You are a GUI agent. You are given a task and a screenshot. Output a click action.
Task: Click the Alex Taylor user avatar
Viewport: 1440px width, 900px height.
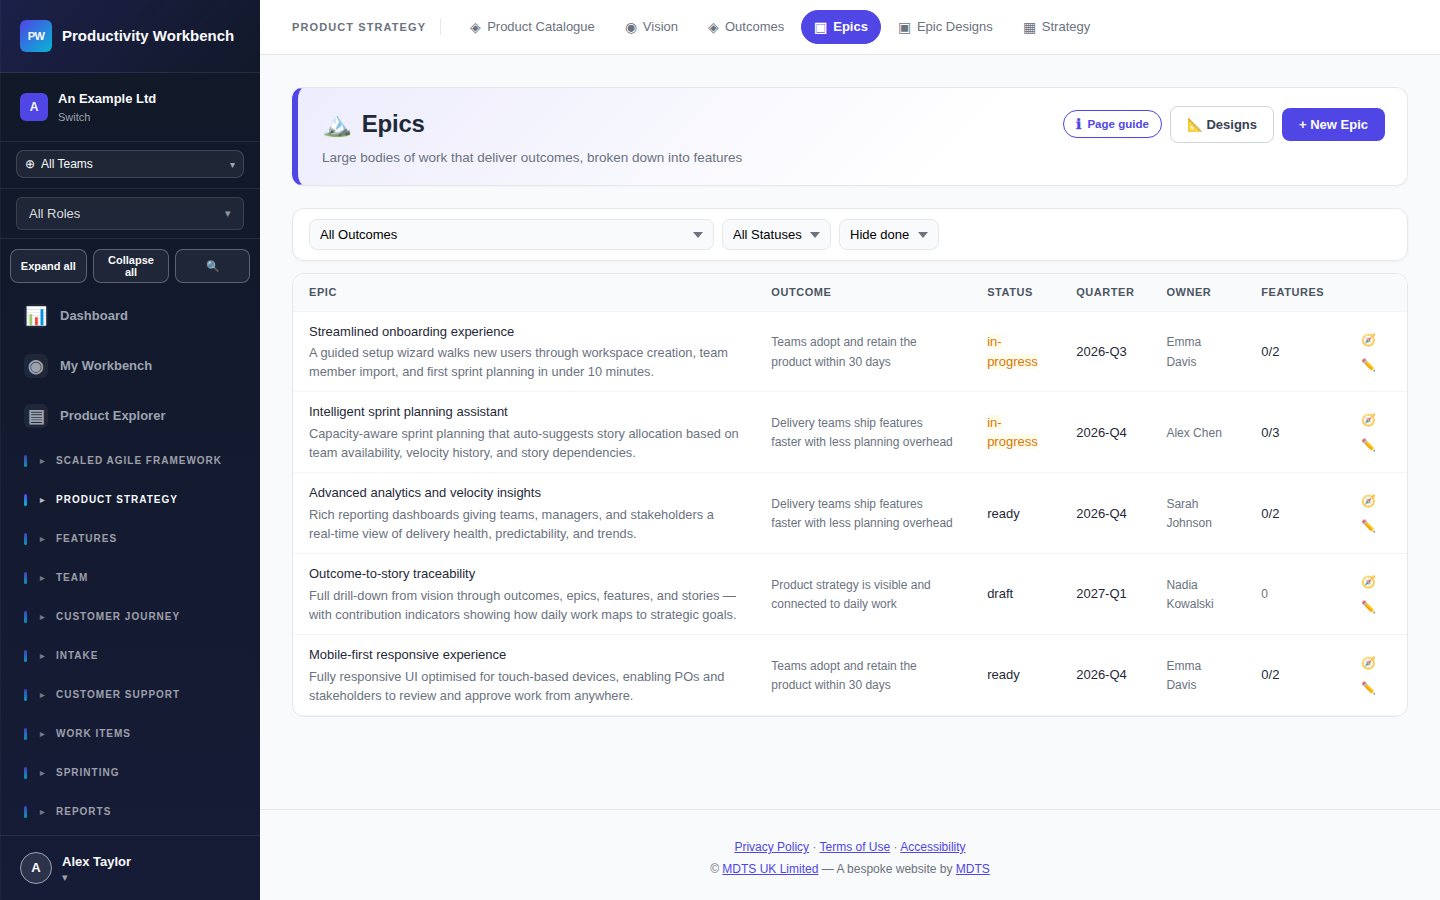pos(36,868)
